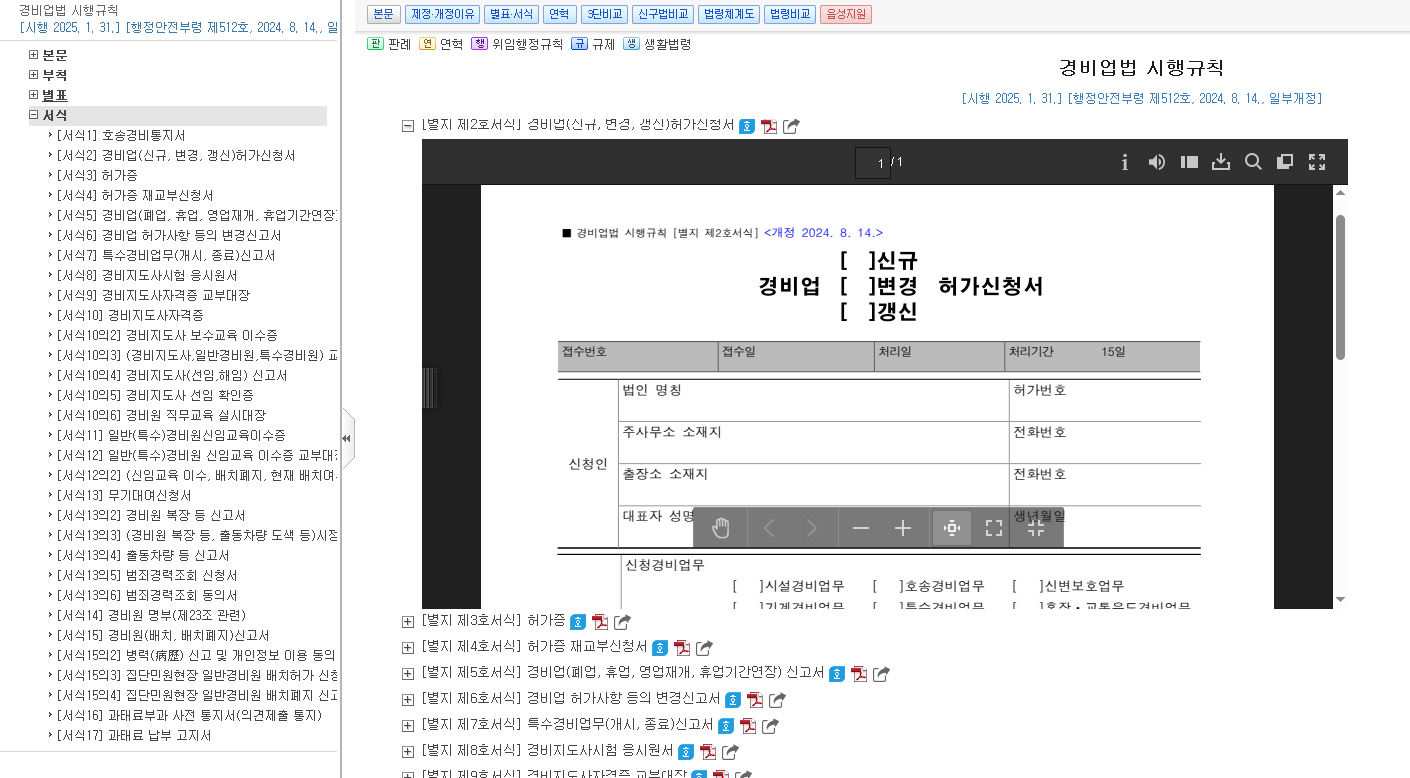Click the 제8호서식 경비지도사시험 응시원서 title link
Image resolution: width=1410 pixels, height=778 pixels.
(548, 752)
